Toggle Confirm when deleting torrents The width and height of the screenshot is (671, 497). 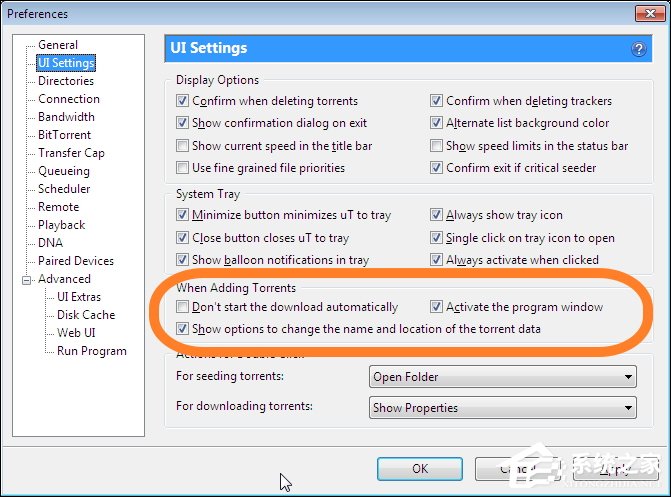point(182,101)
